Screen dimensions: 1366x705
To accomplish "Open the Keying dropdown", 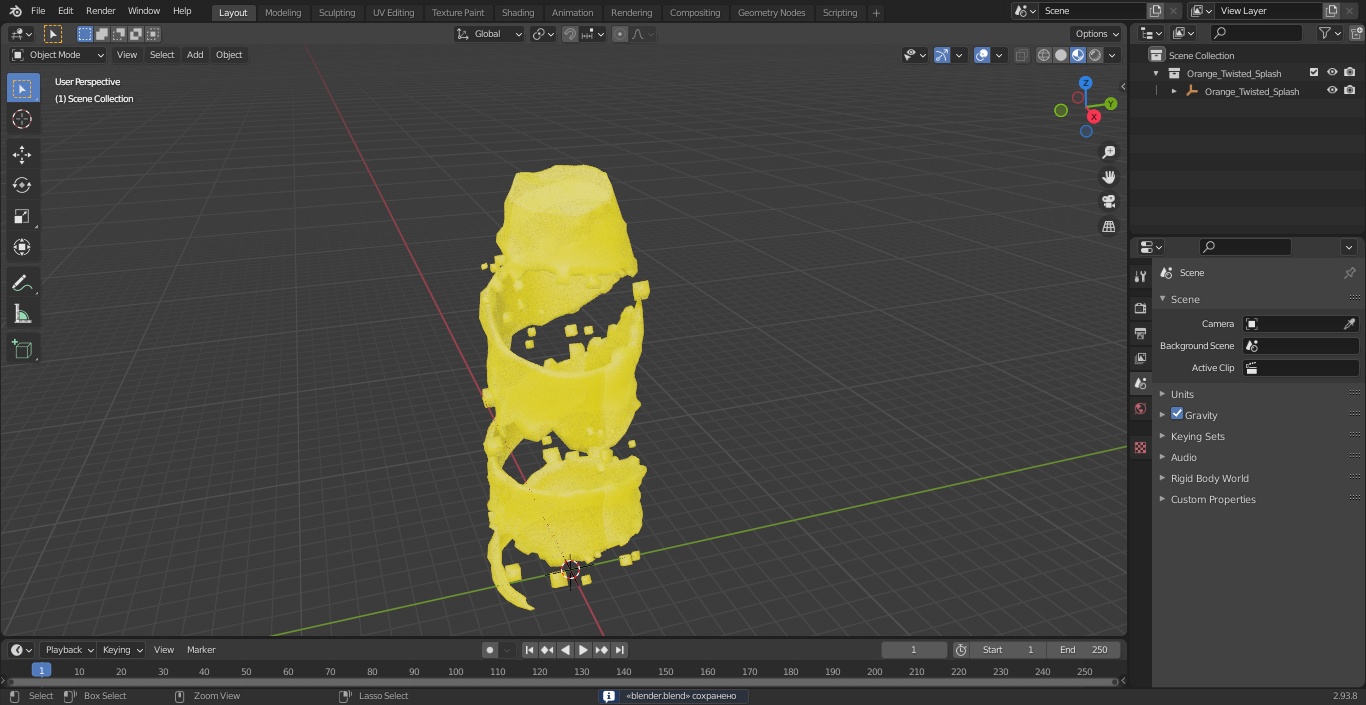I will pyautogui.click(x=122, y=650).
